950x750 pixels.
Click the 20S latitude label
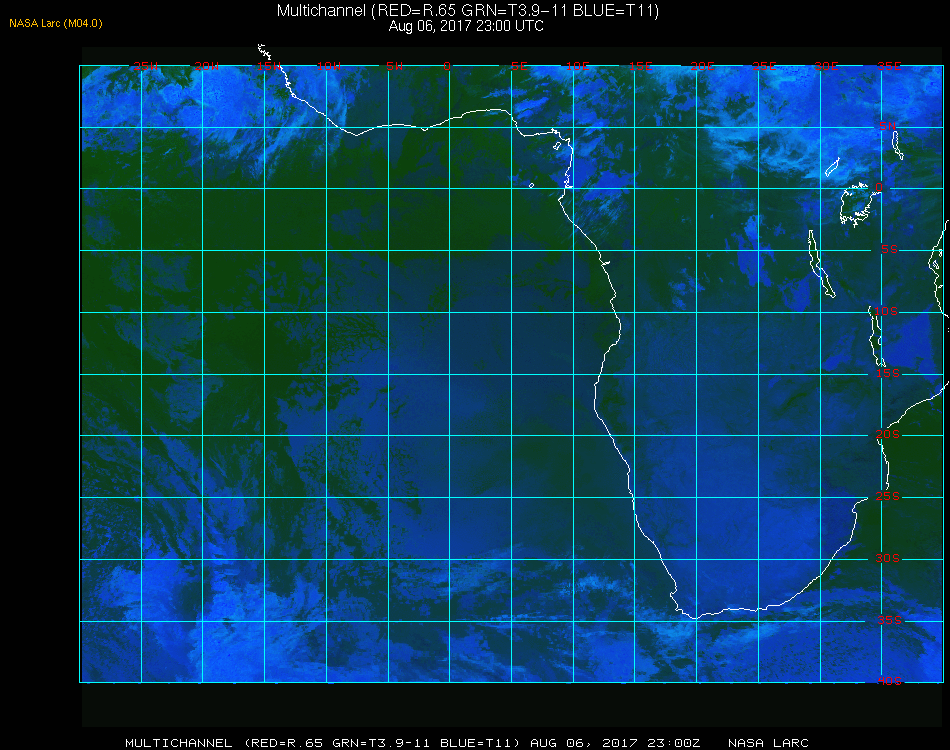coord(888,434)
